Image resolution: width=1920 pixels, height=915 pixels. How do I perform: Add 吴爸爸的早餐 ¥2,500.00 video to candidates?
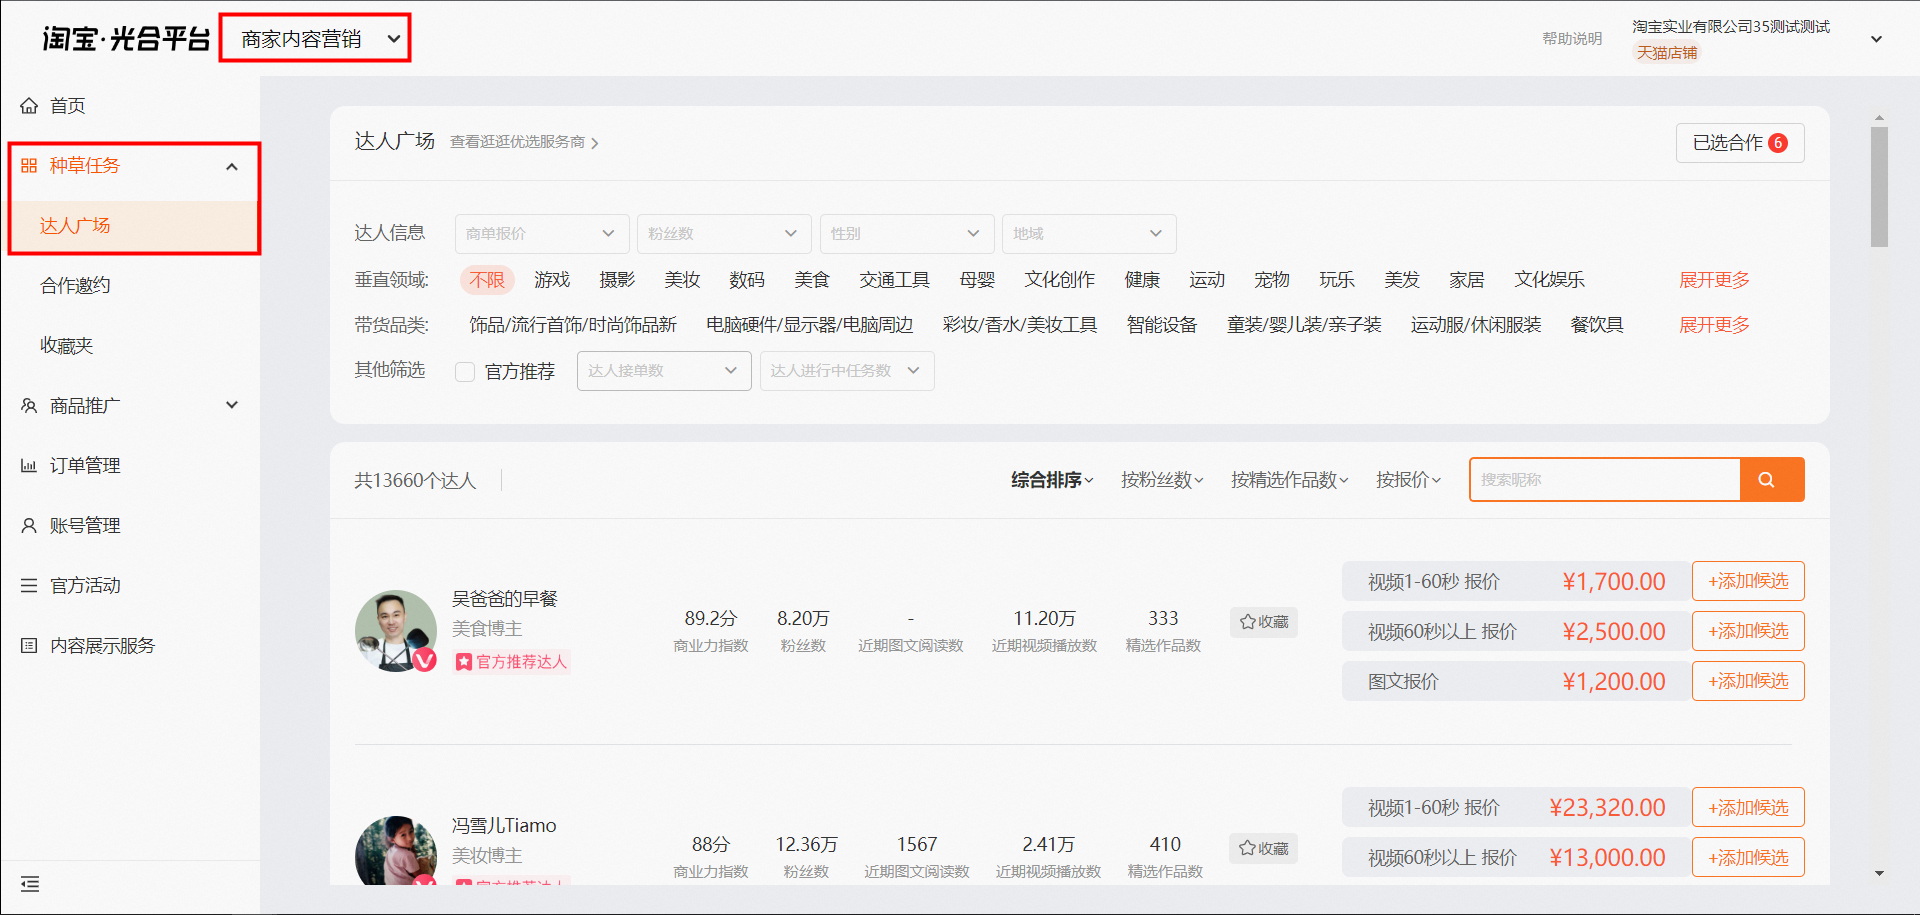(1748, 631)
